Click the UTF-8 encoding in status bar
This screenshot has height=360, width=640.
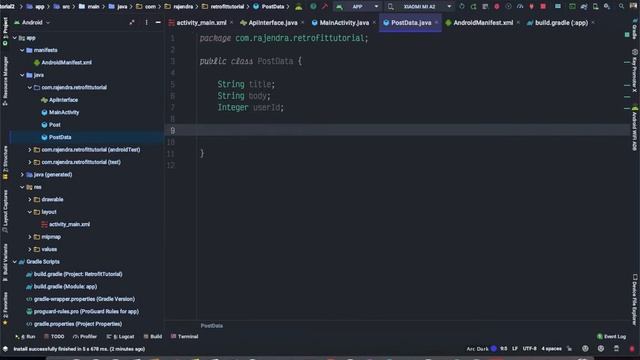[529, 349]
